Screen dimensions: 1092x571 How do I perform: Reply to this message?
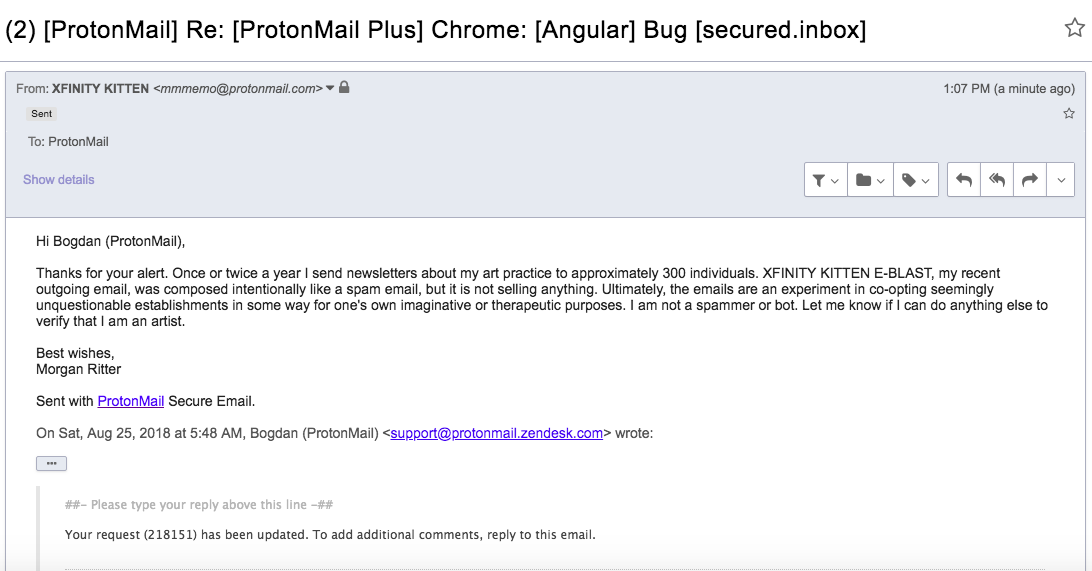(x=964, y=180)
